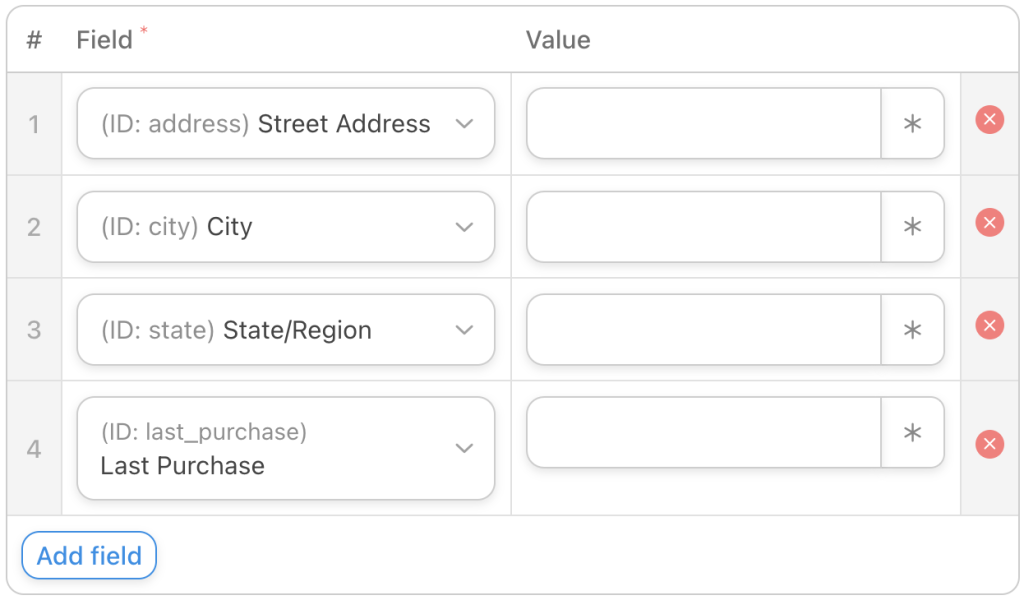Viewport: 1024px width, 600px height.
Task: Remove the Last Purchase field row
Action: point(989,444)
